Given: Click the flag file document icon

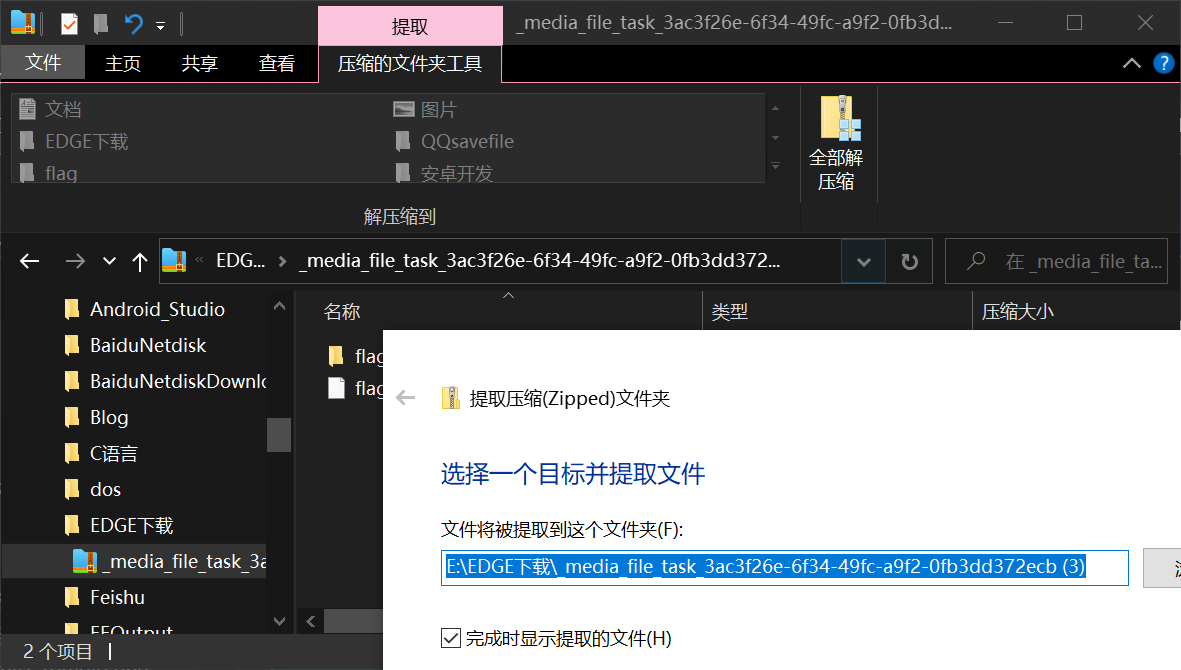Looking at the screenshot, I should [x=337, y=388].
